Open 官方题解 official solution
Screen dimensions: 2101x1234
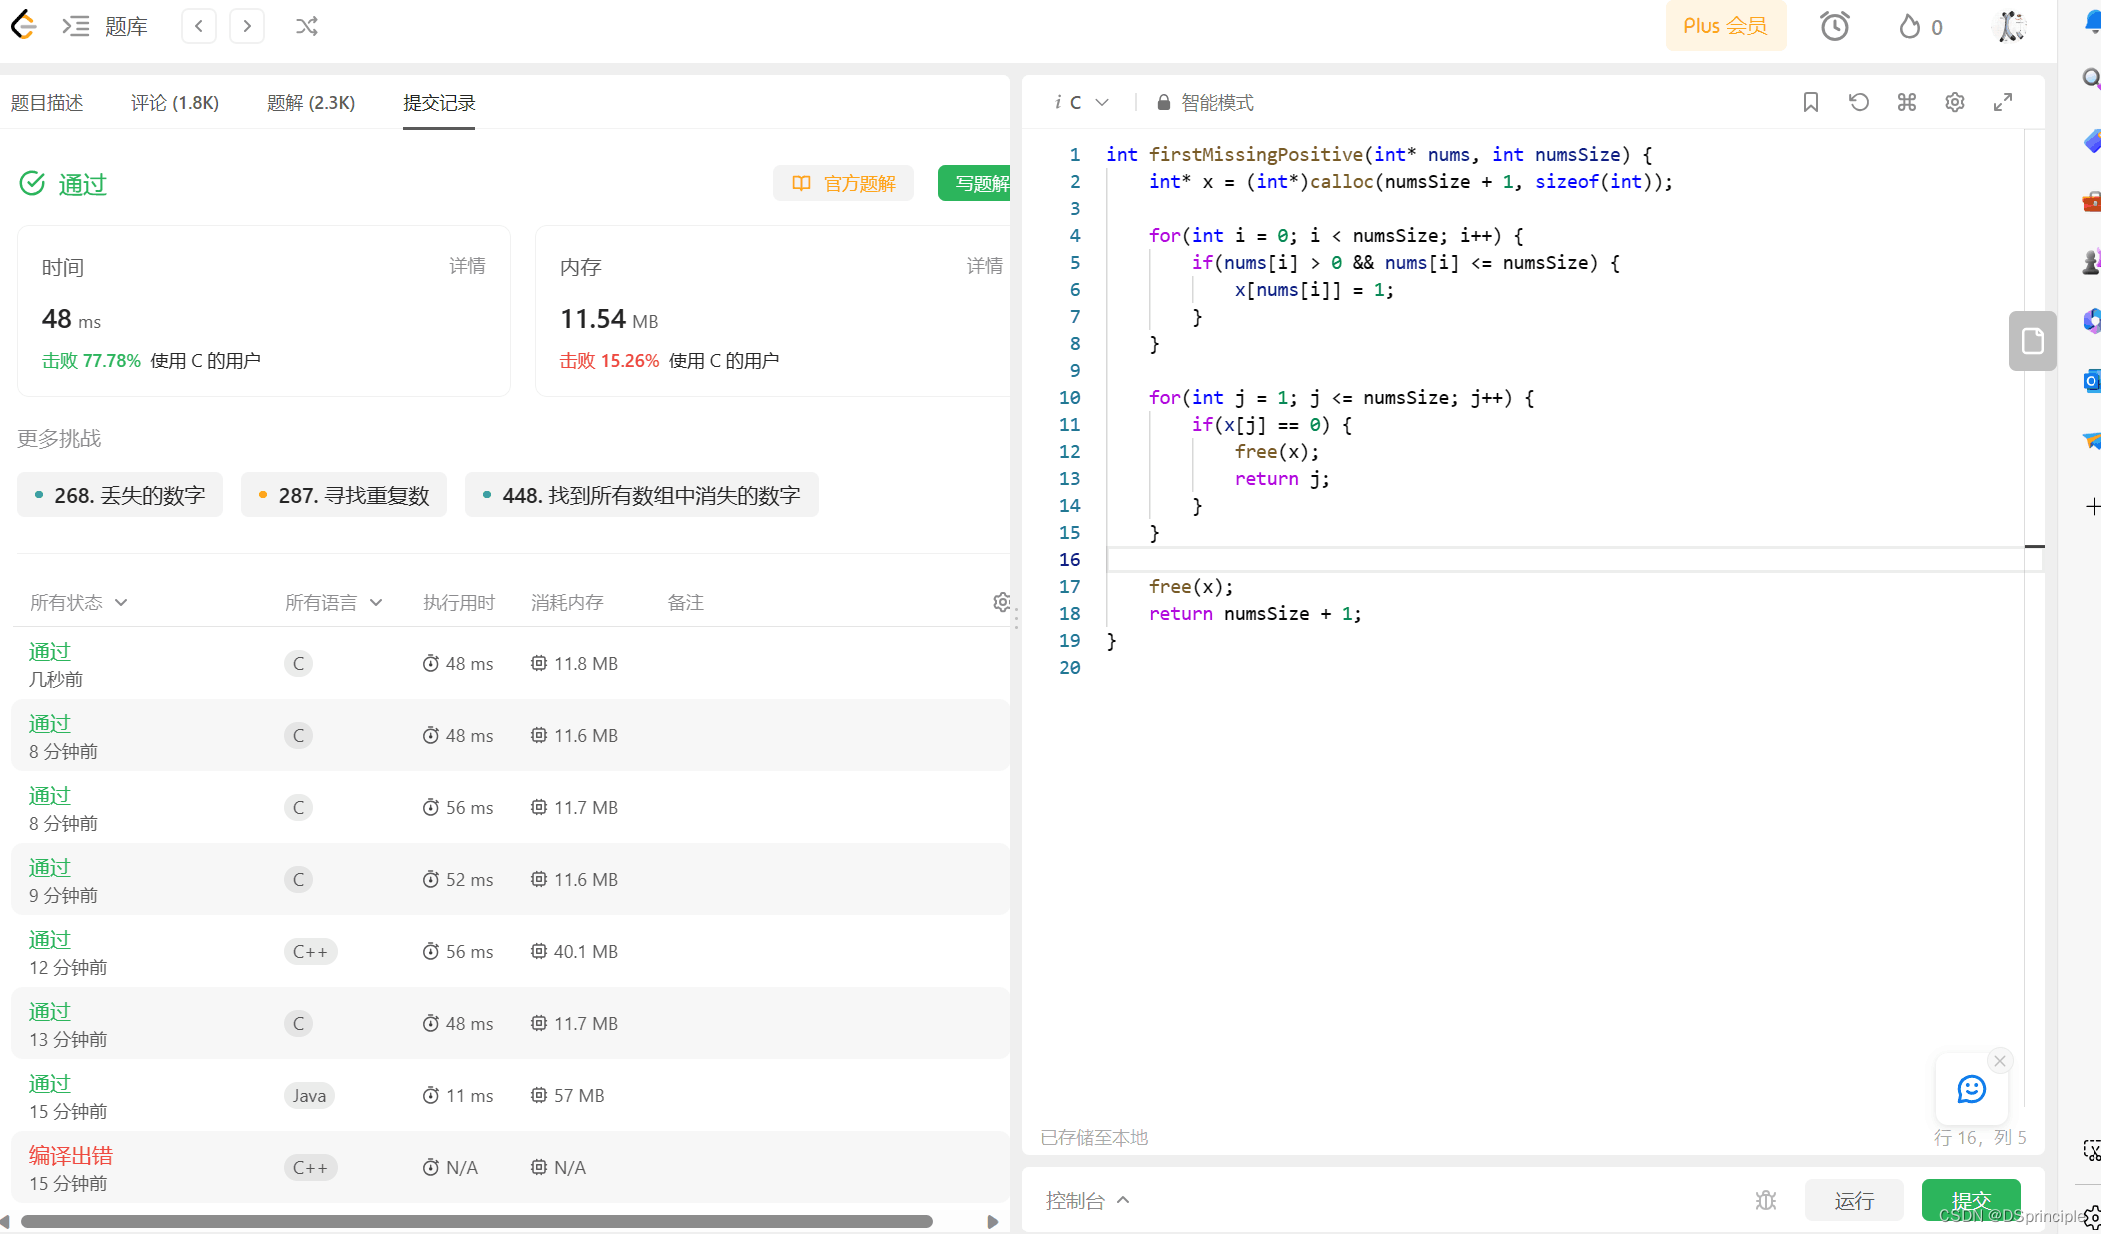[x=843, y=183]
